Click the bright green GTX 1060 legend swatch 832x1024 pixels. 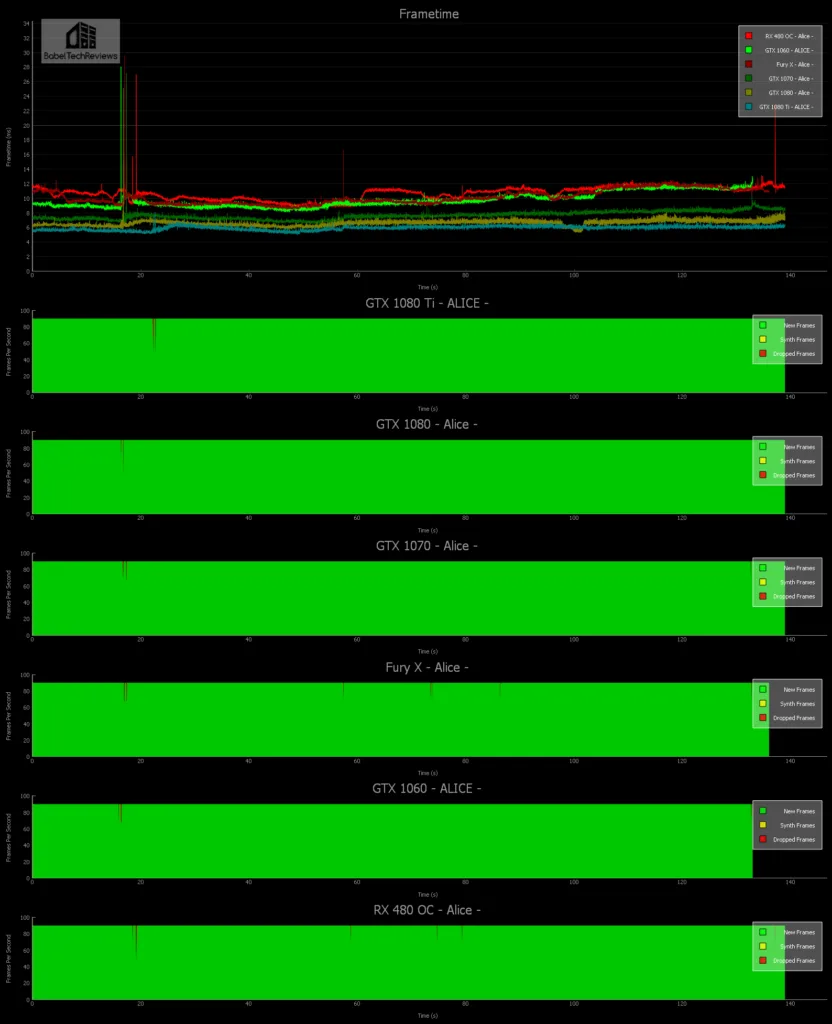tap(748, 50)
